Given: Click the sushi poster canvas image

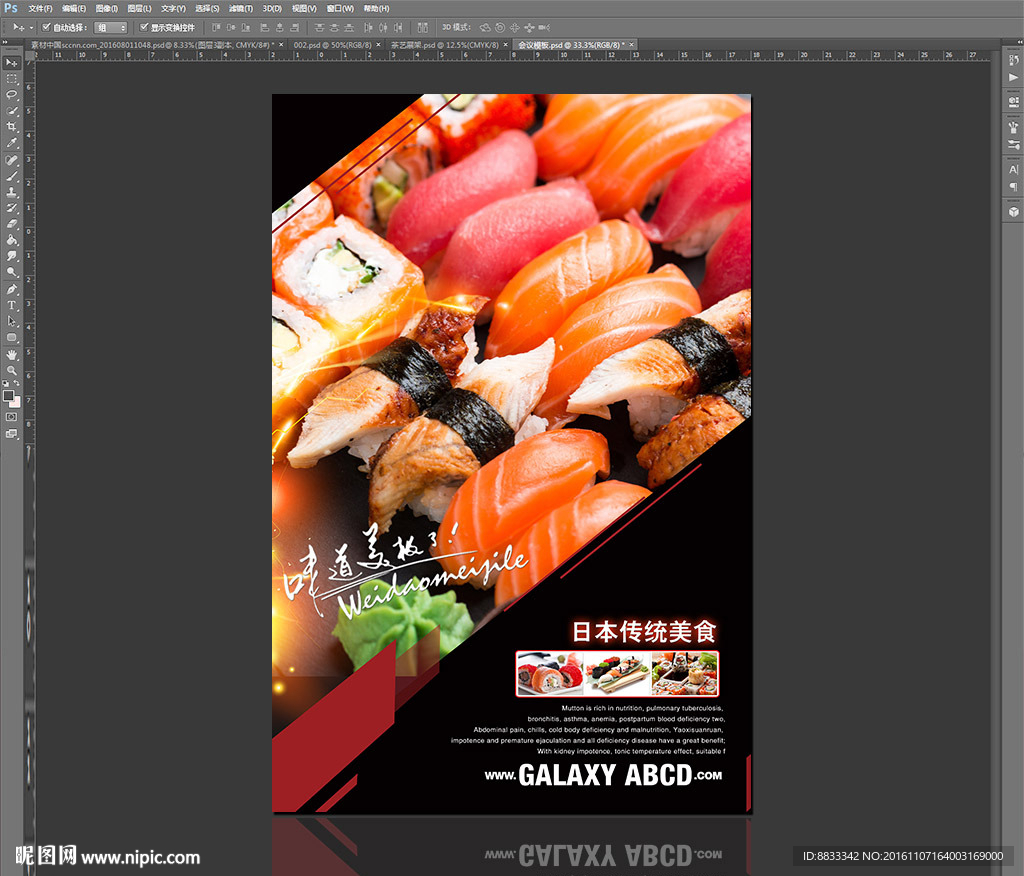Looking at the screenshot, I should tap(511, 453).
